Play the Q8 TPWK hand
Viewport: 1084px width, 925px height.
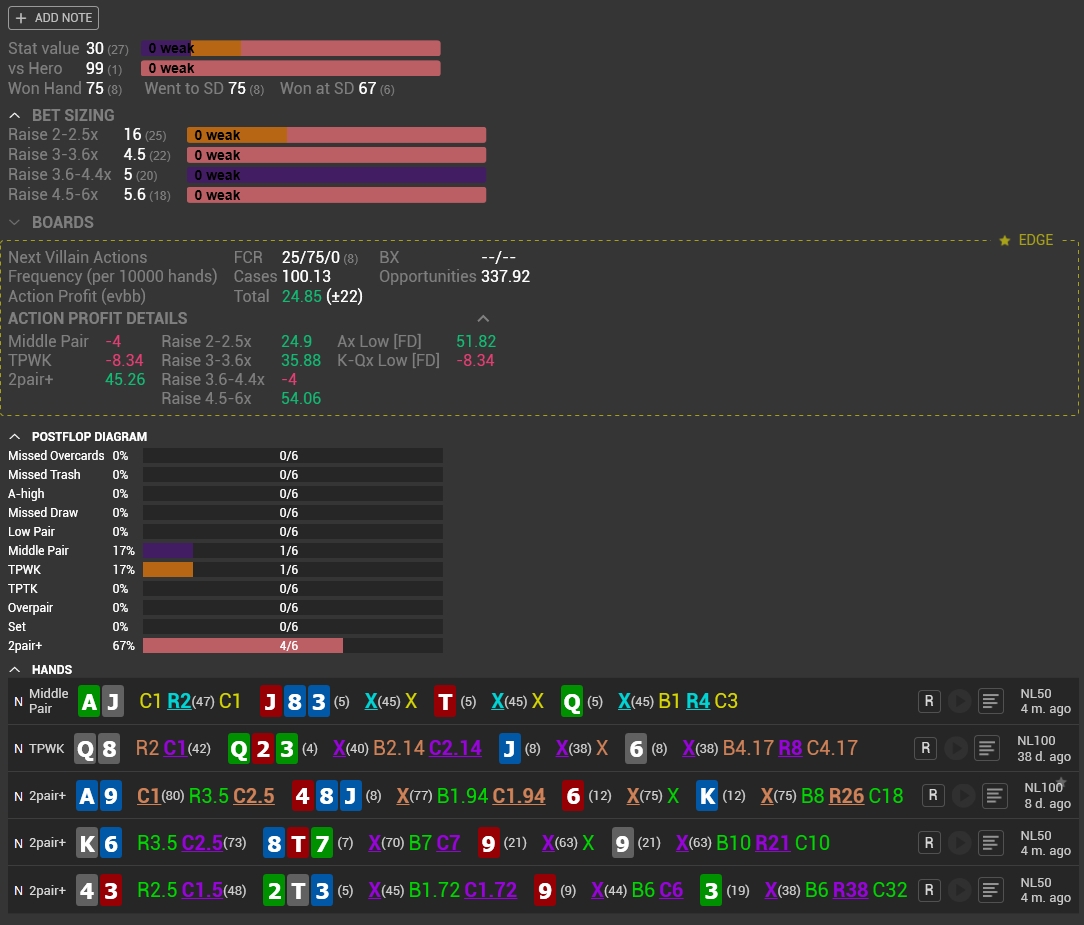point(955,748)
